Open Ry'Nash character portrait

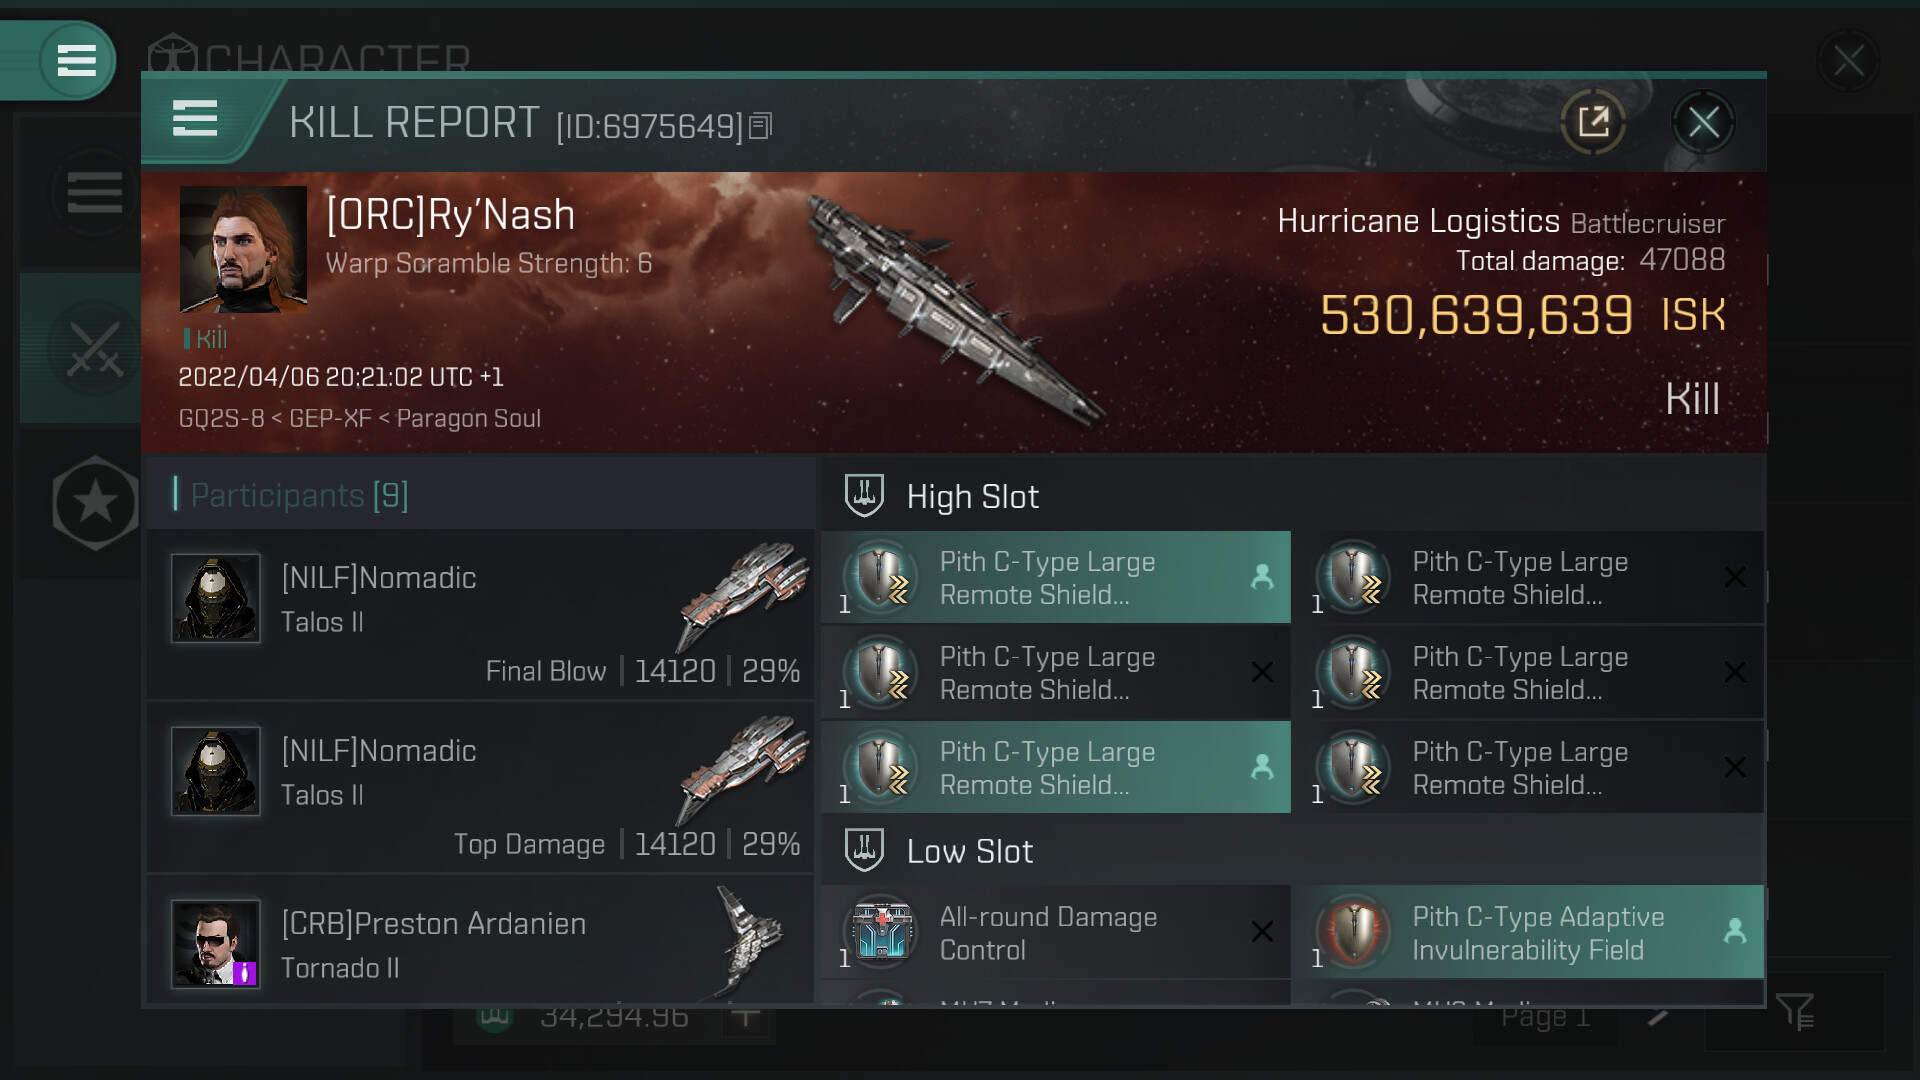click(243, 249)
